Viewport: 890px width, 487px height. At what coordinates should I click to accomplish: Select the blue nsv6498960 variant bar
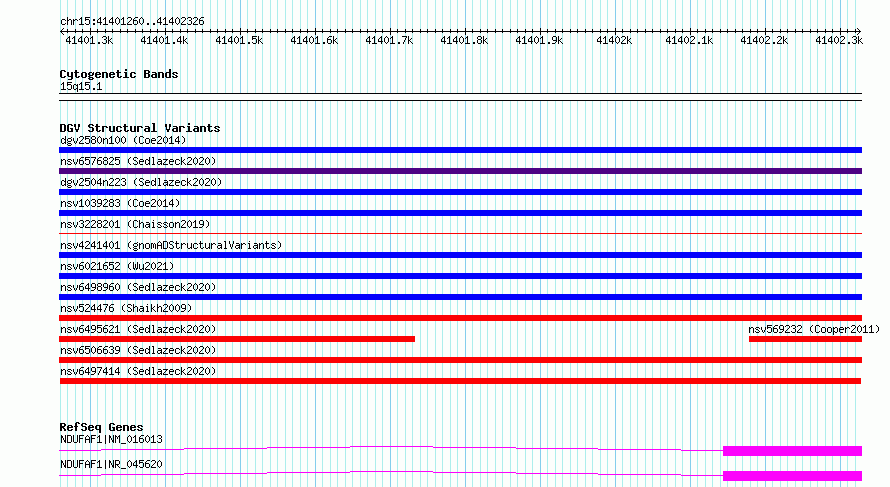point(460,297)
